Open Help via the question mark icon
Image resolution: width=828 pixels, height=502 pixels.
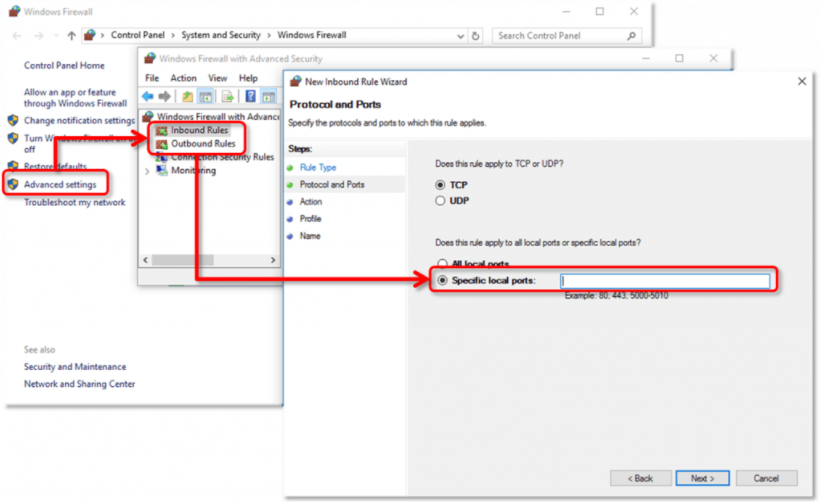(x=250, y=96)
